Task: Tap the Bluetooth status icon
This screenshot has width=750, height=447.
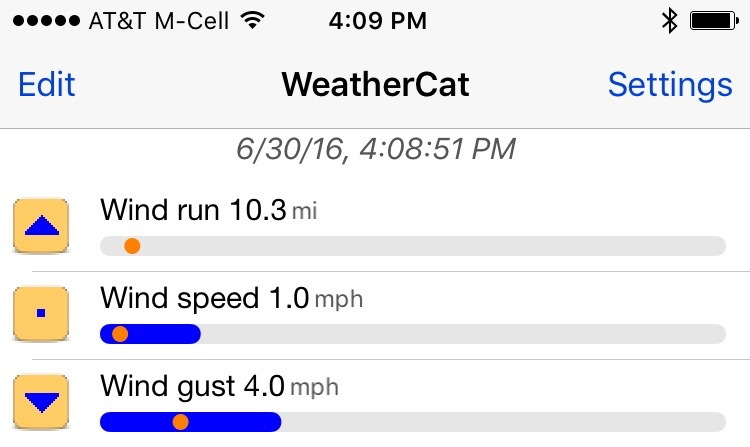Action: click(669, 21)
